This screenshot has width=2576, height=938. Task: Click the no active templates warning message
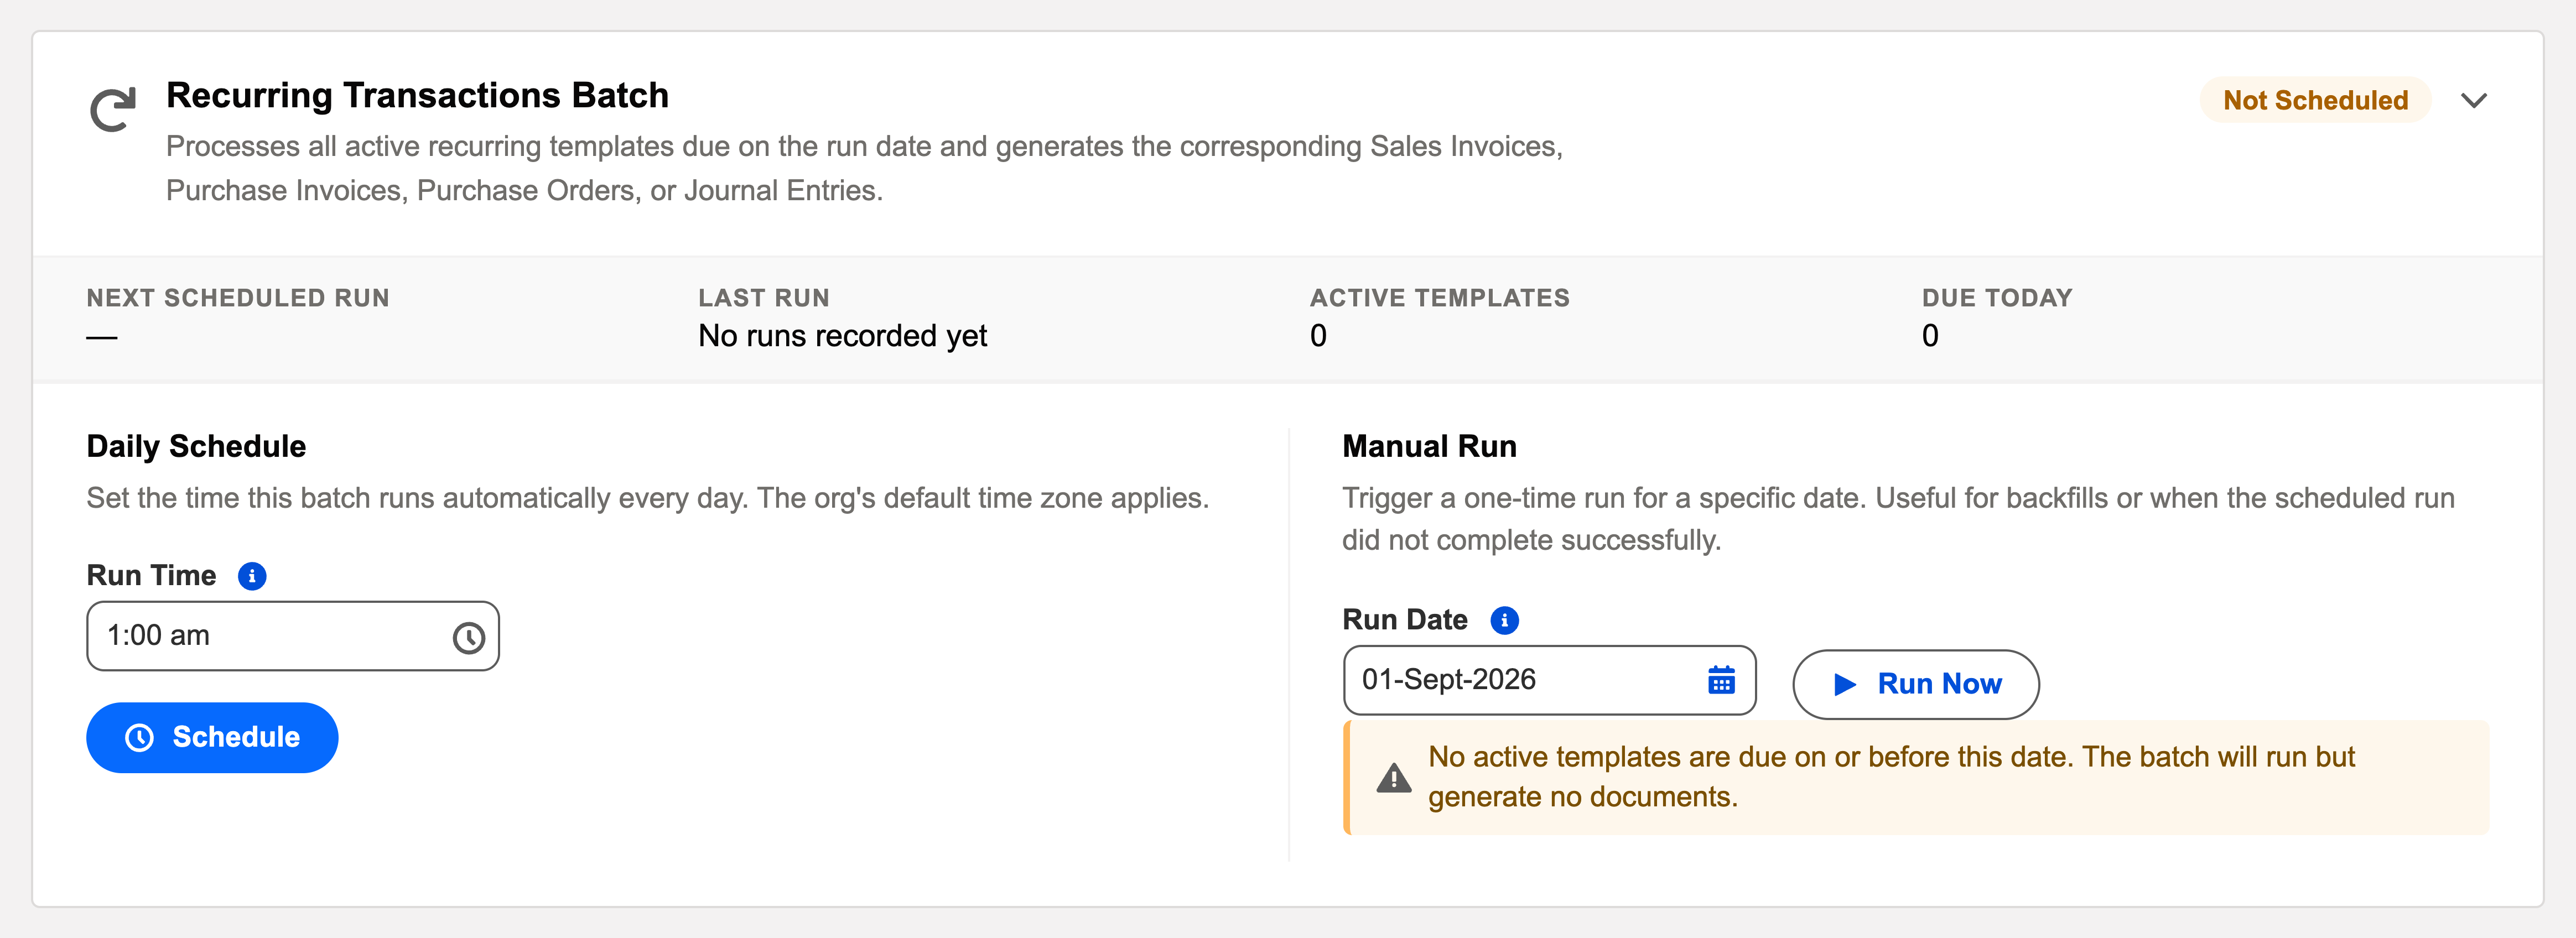(x=1890, y=777)
